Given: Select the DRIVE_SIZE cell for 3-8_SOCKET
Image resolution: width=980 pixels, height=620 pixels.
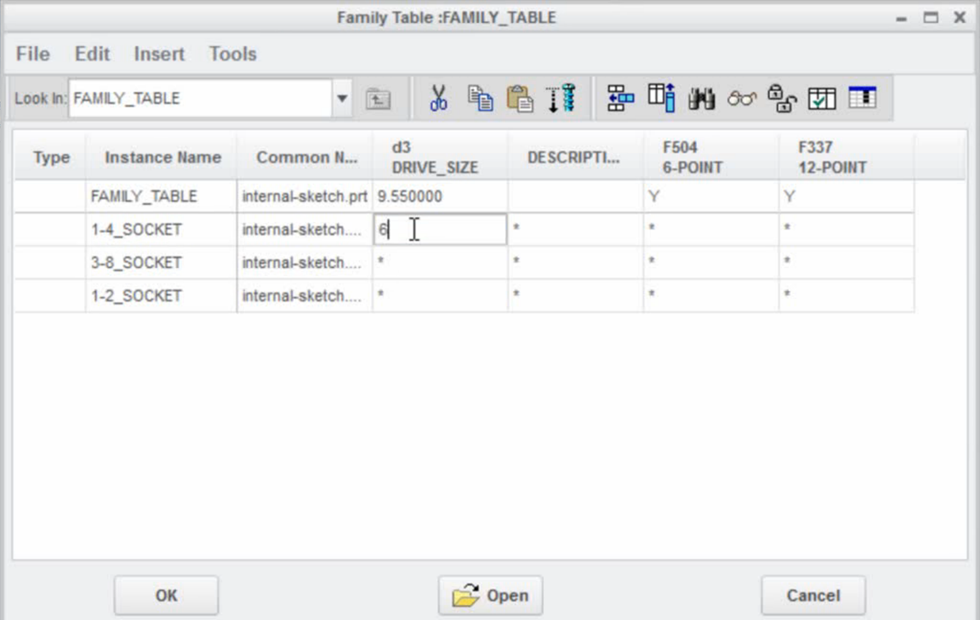Looking at the screenshot, I should [440, 262].
